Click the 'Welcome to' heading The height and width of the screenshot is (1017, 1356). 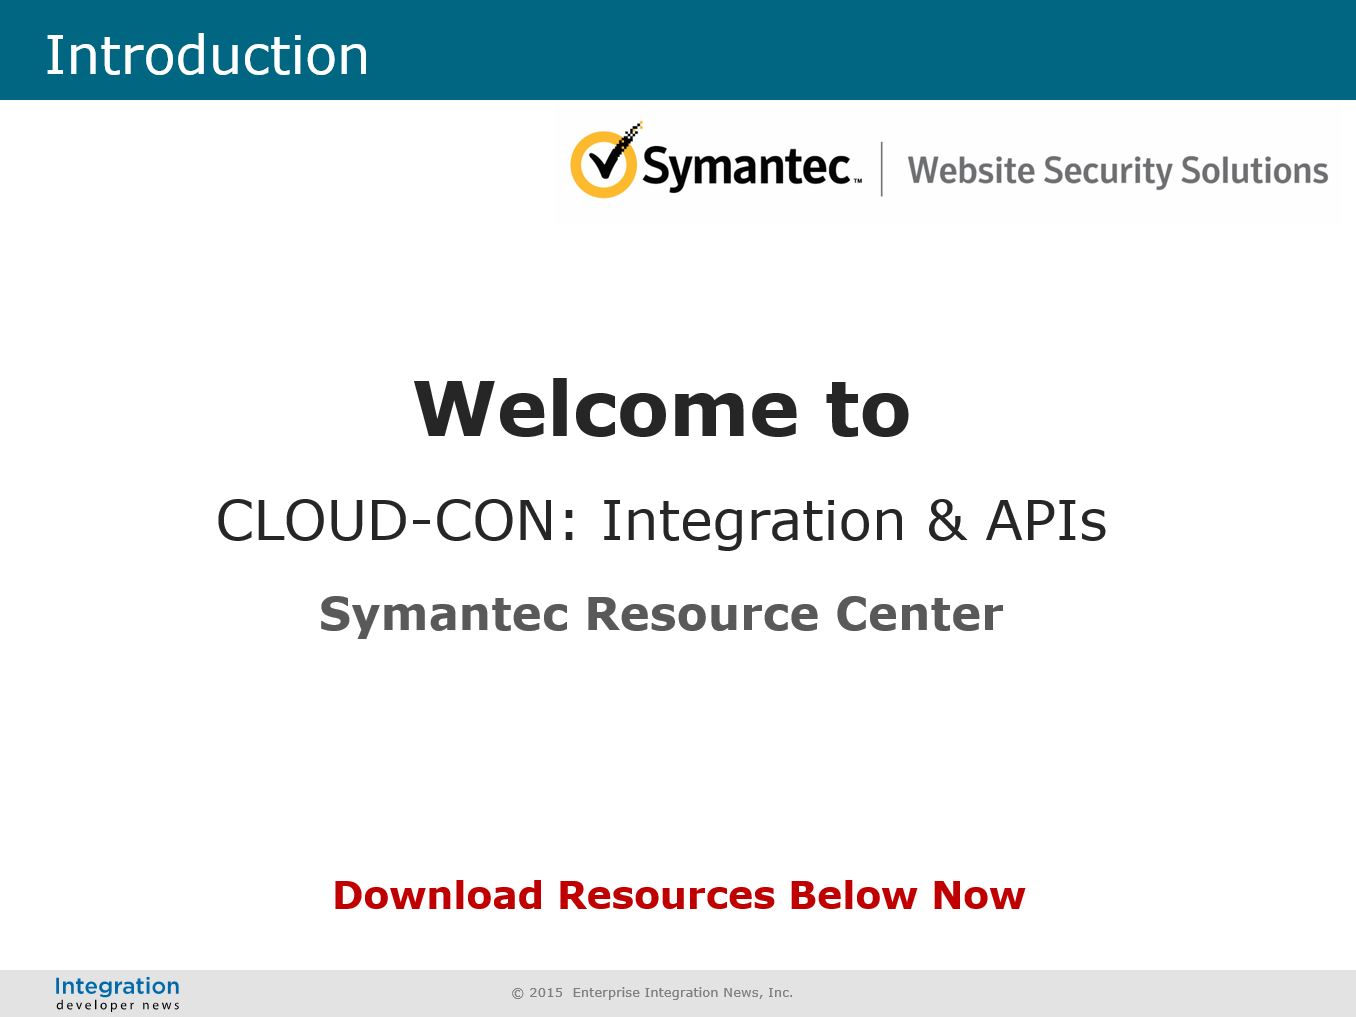[662, 409]
